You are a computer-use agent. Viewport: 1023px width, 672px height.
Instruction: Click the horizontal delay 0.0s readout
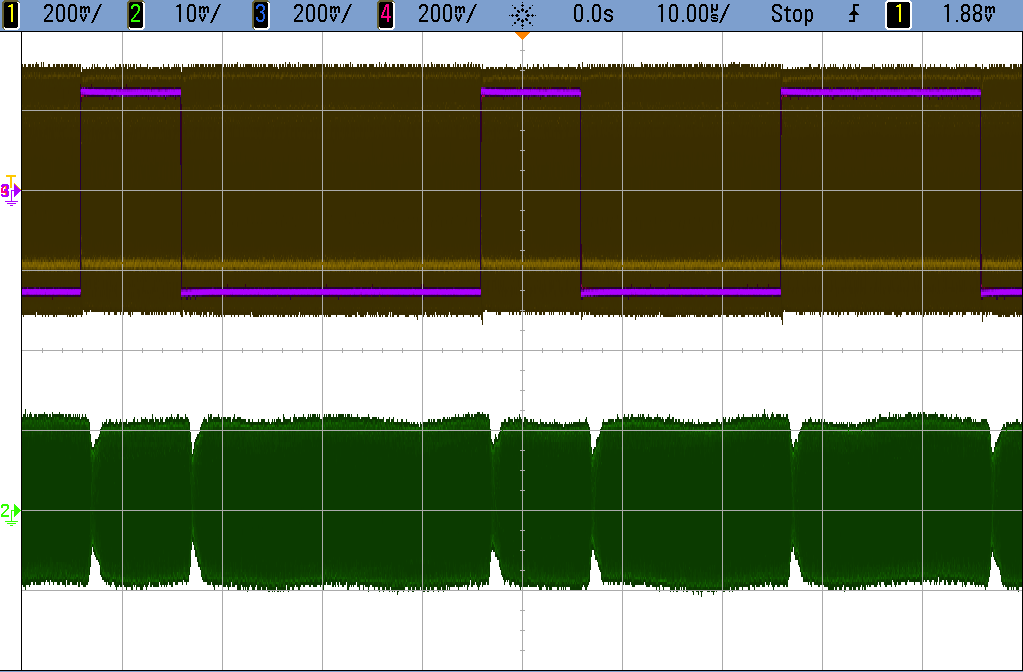tap(593, 14)
